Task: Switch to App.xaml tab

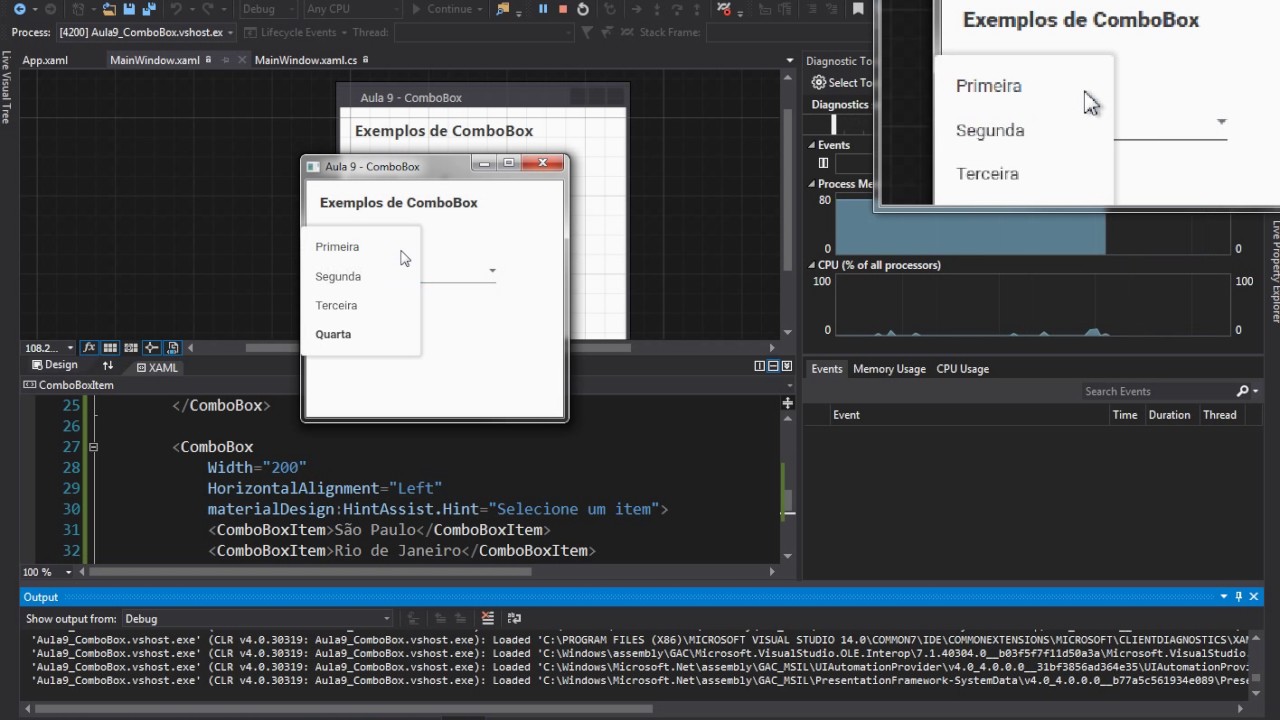Action: [45, 60]
